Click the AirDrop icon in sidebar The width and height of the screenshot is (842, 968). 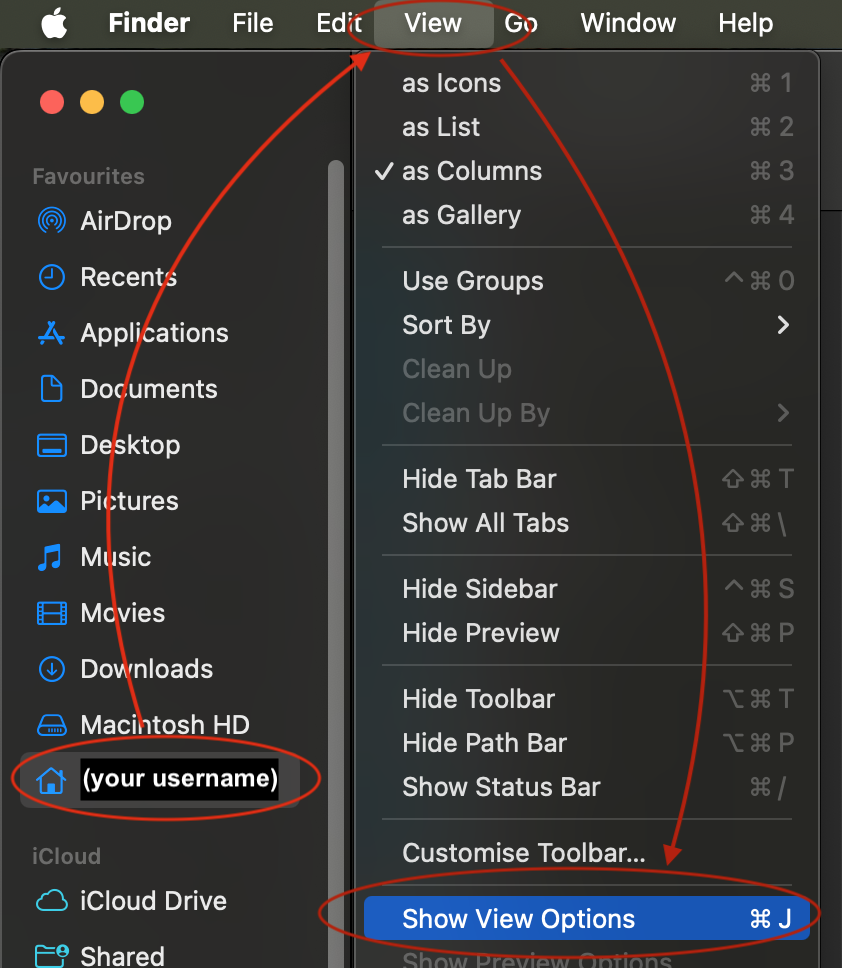pos(52,221)
